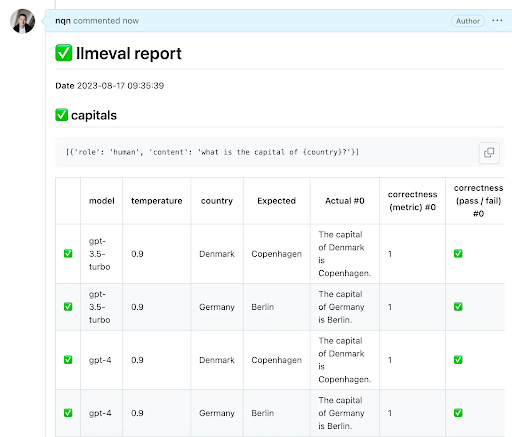
Task: Click left check mark in Germany gpt-3.5-turbo row
Action: point(68,307)
